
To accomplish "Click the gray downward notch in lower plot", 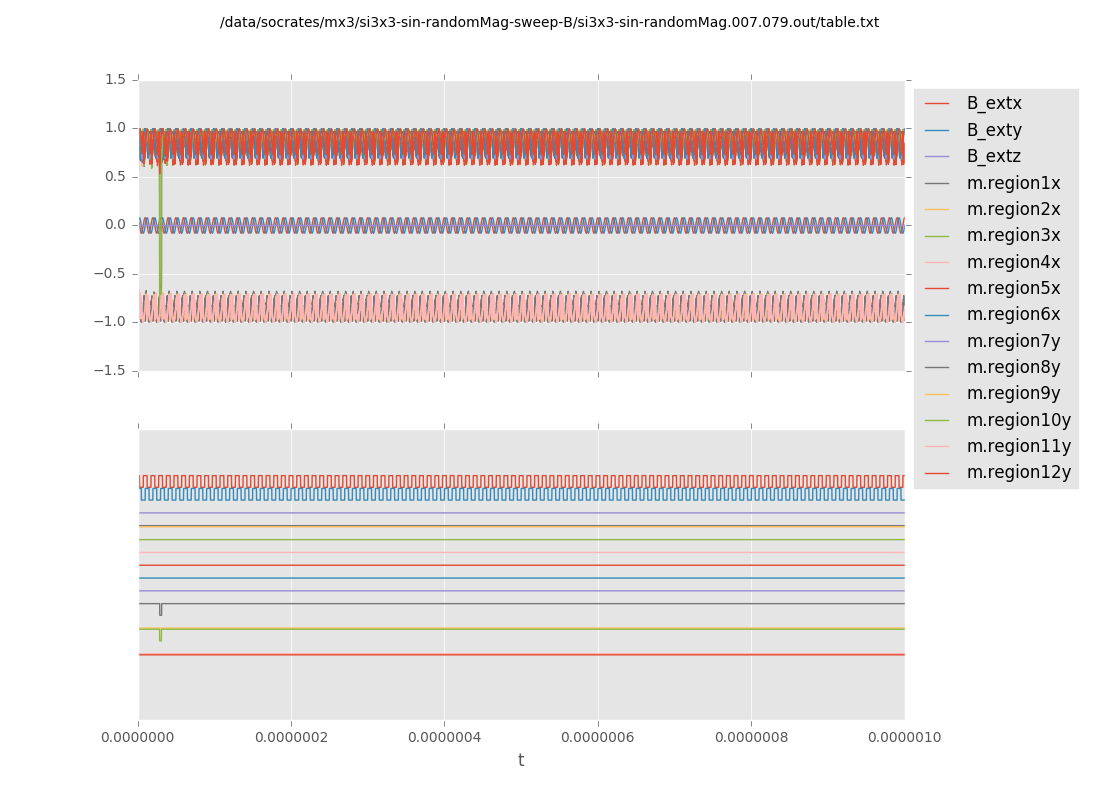I will [x=160, y=610].
